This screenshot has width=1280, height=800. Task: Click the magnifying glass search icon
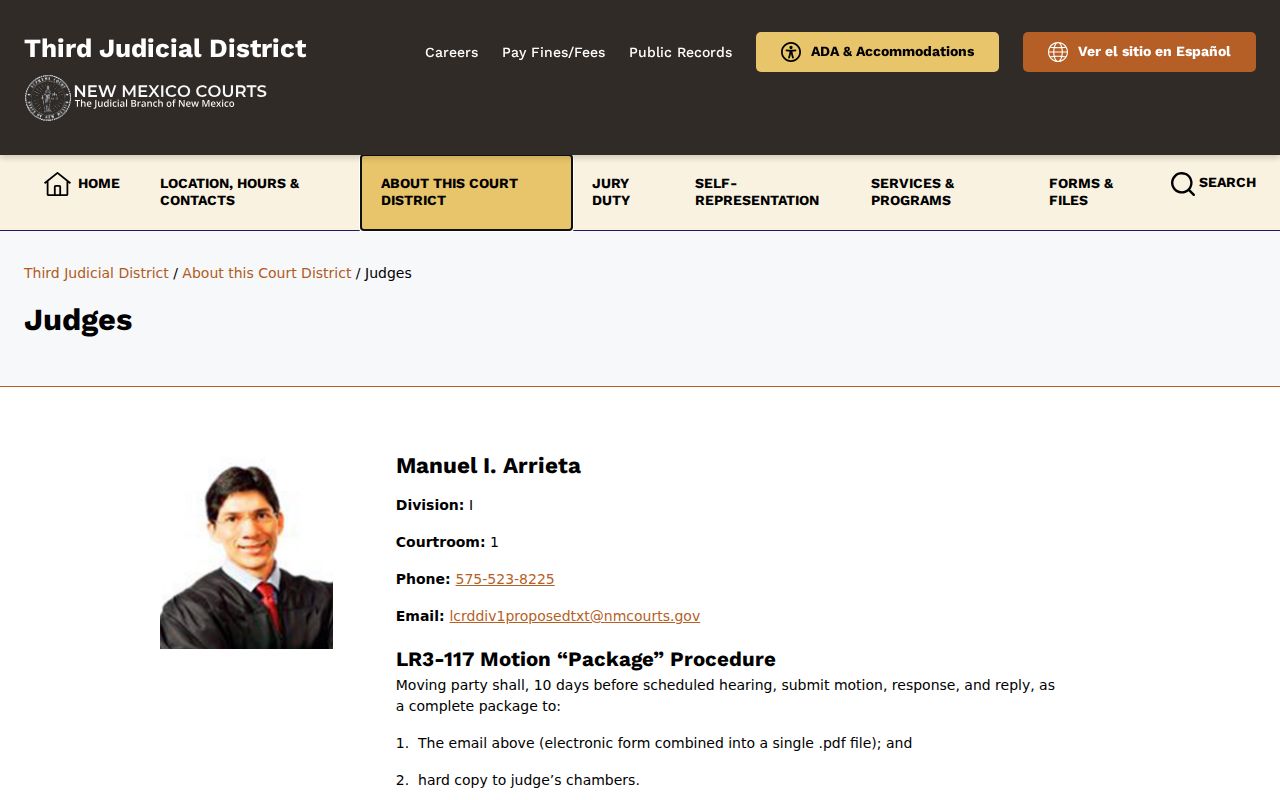(x=1182, y=184)
